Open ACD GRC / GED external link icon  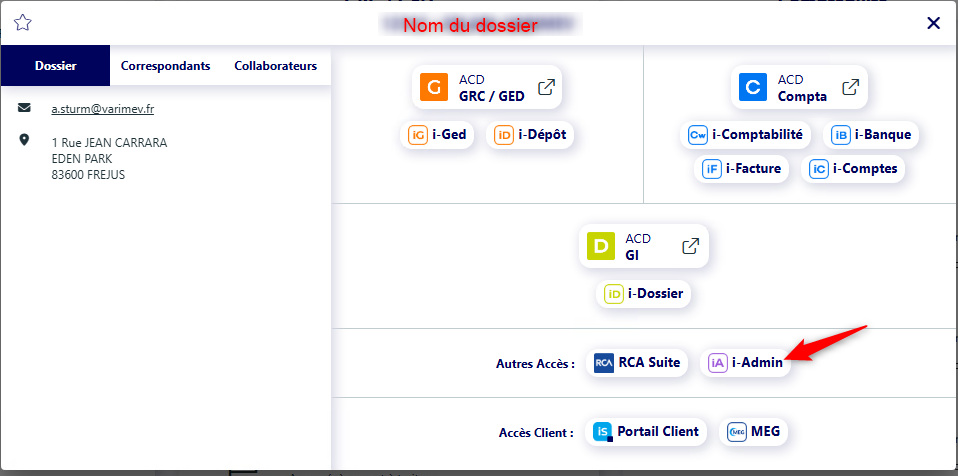point(546,87)
